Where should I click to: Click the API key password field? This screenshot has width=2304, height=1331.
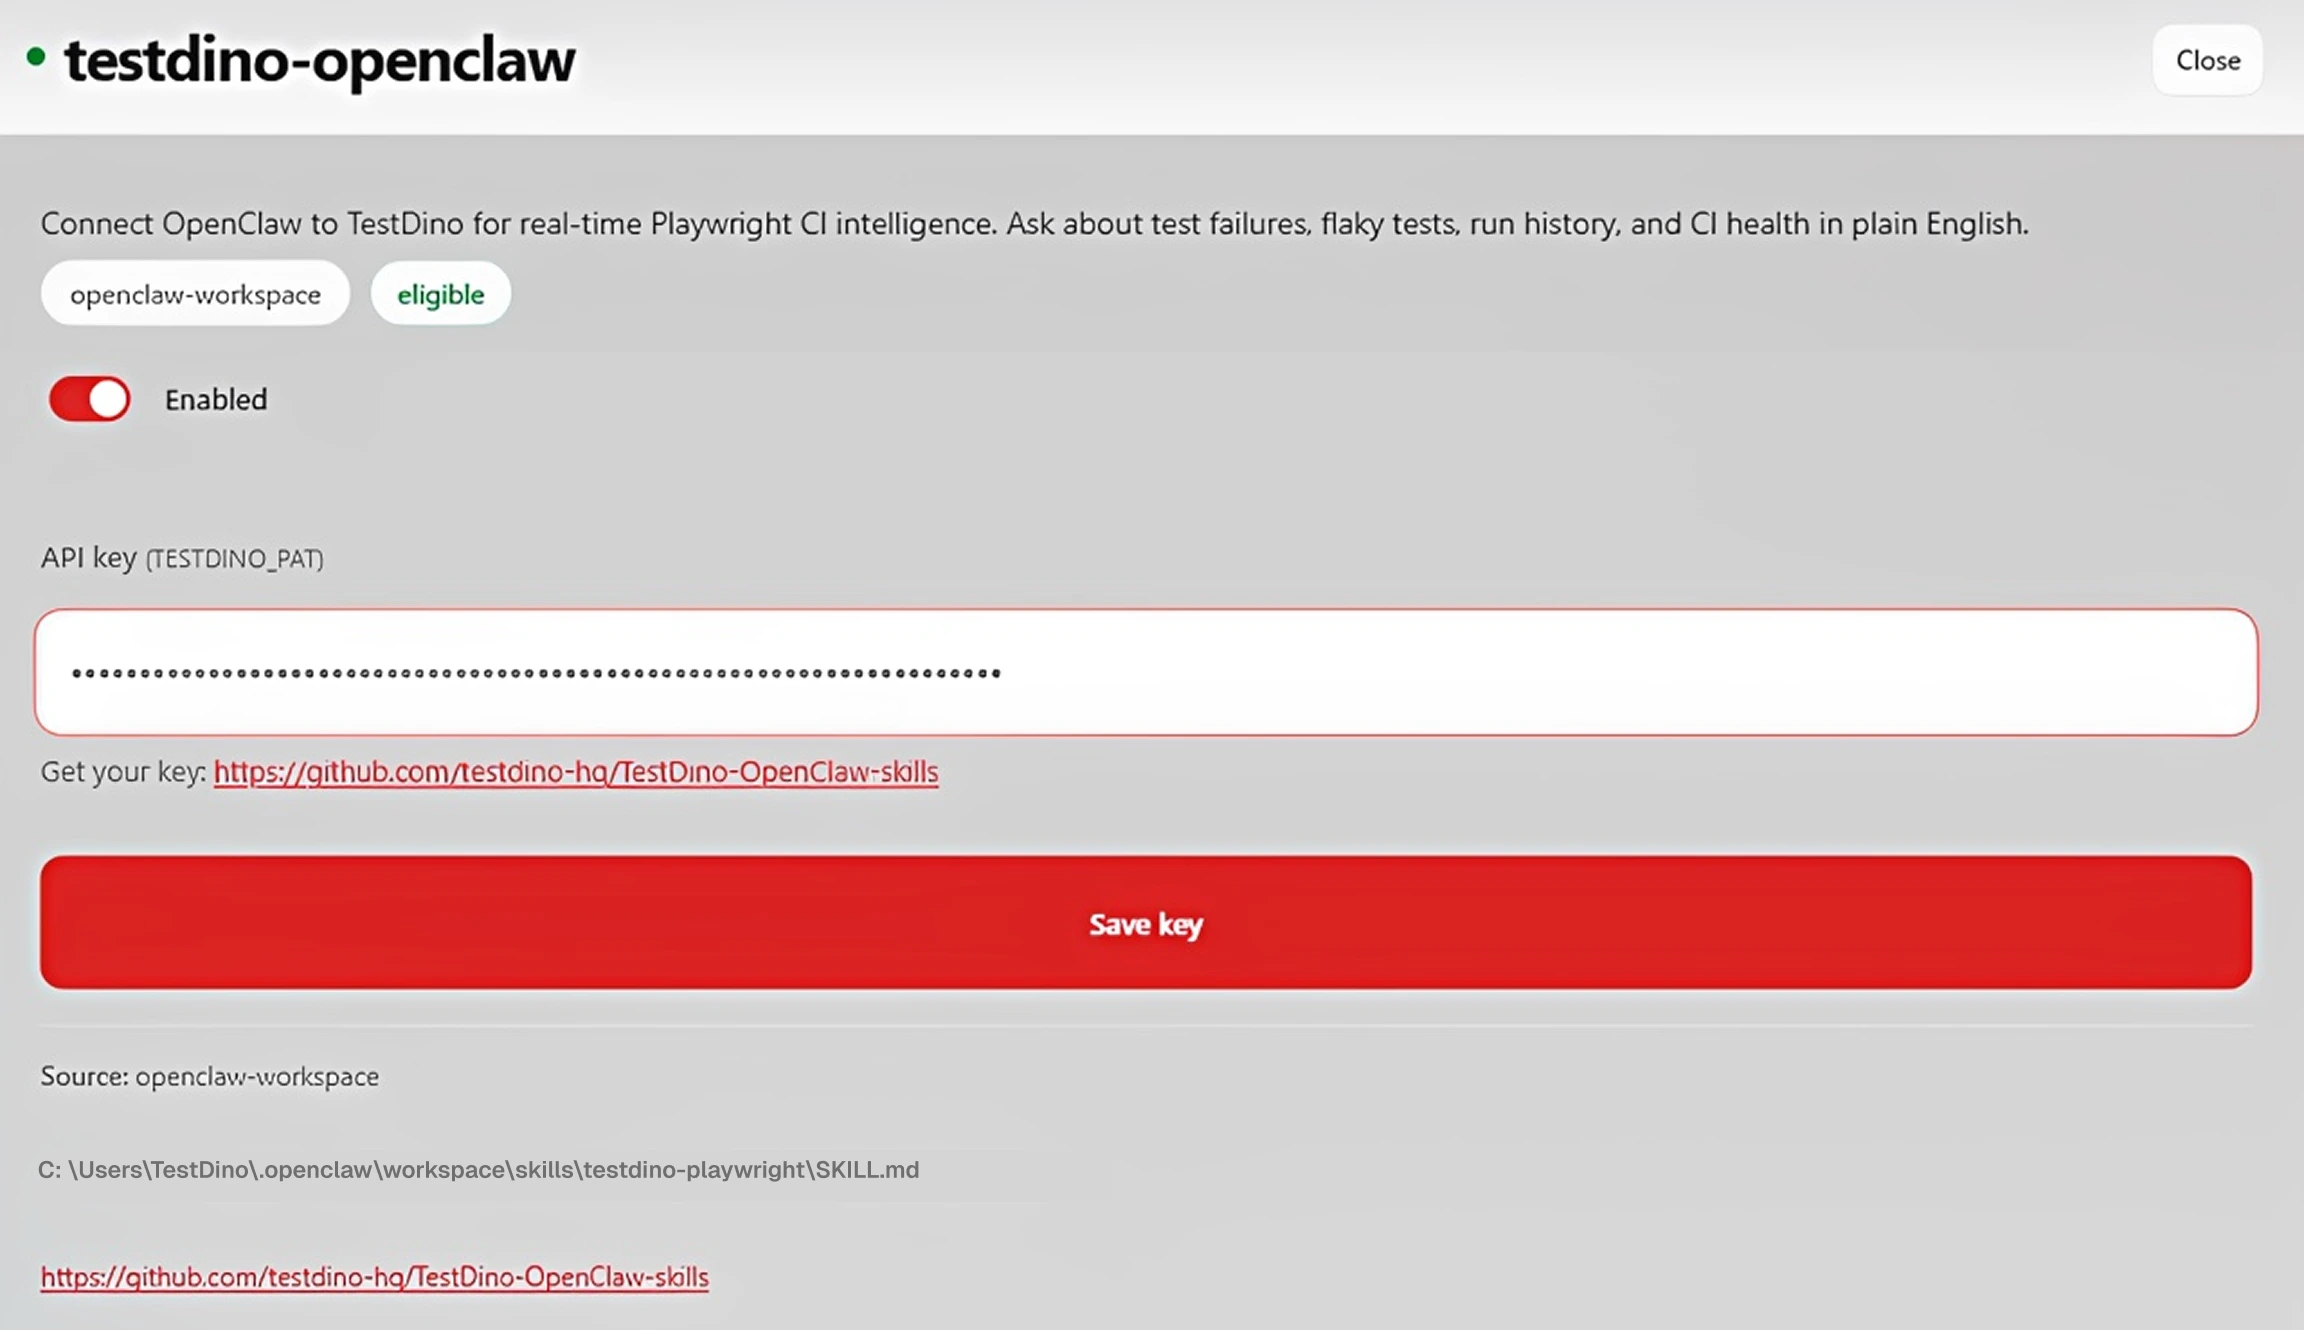pos(1146,672)
